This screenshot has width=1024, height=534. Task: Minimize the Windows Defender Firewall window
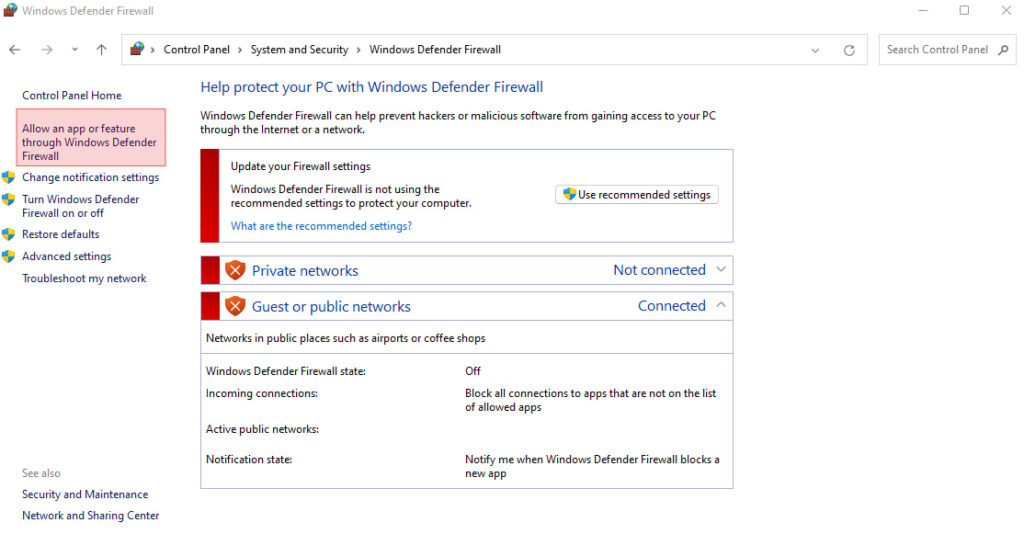click(x=923, y=10)
